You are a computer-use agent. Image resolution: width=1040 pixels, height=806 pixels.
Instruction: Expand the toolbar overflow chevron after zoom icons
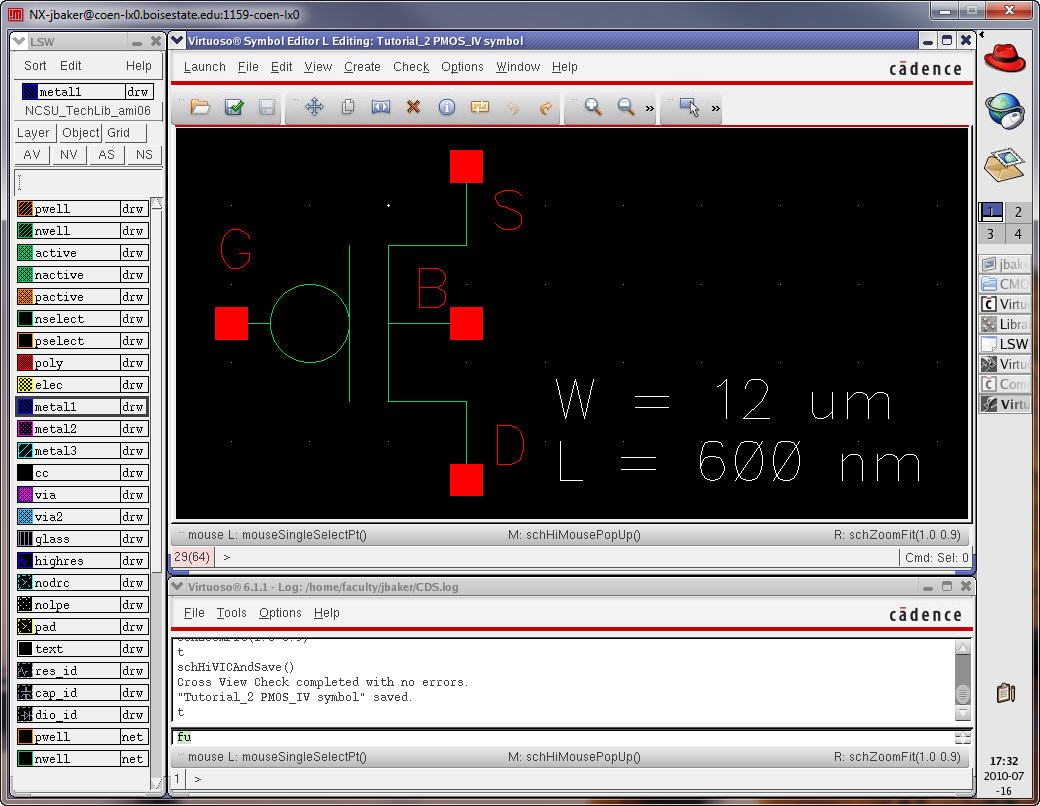[x=650, y=108]
